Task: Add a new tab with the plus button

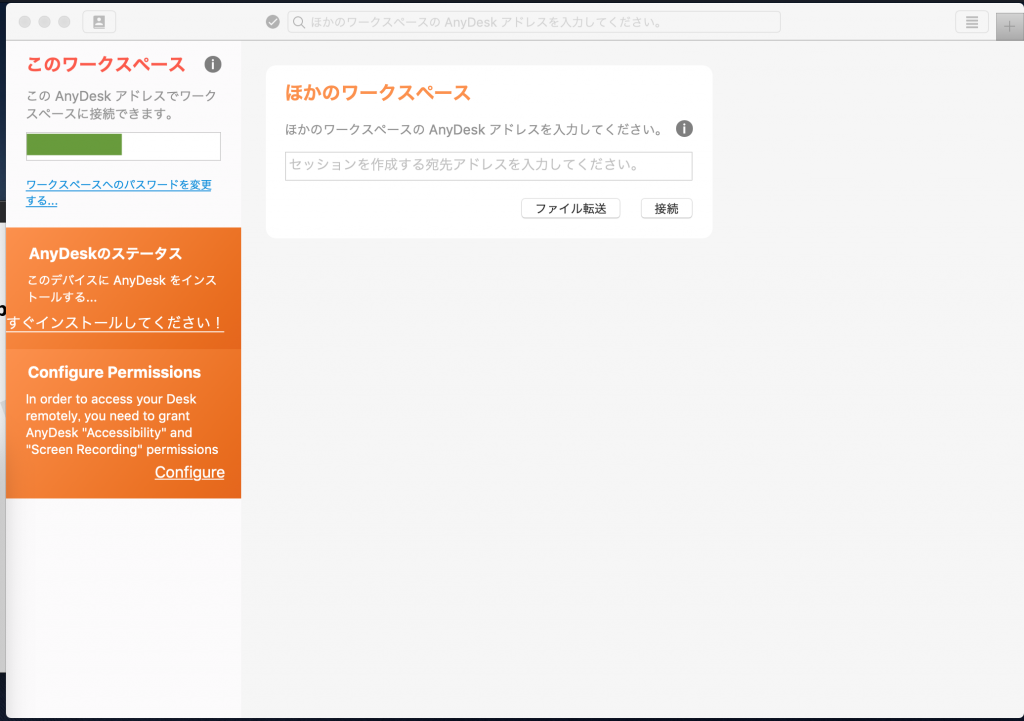Action: click(1010, 26)
